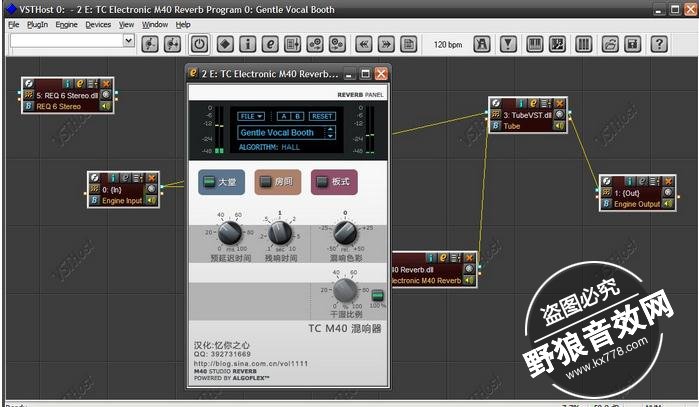Click the 干湿比例 dry/wet mix knob
The image size is (699, 407).
[345, 290]
